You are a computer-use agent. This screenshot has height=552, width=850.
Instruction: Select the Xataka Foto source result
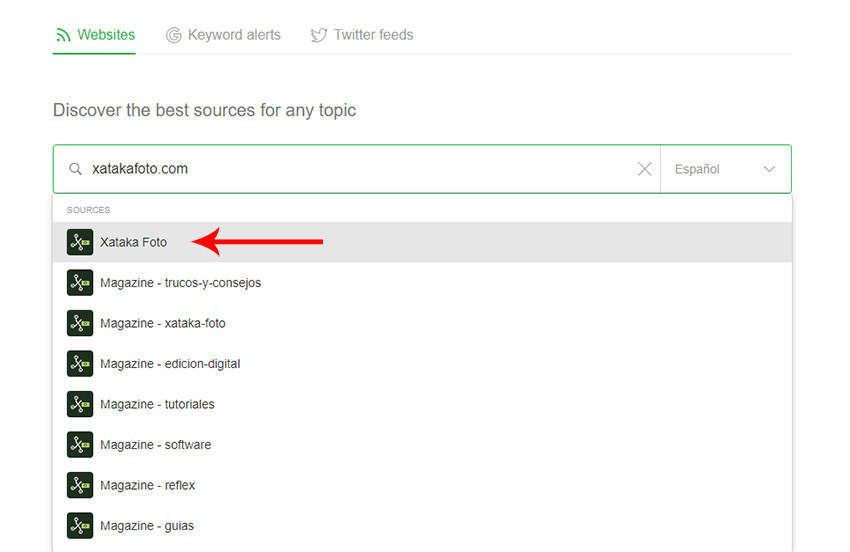134,242
